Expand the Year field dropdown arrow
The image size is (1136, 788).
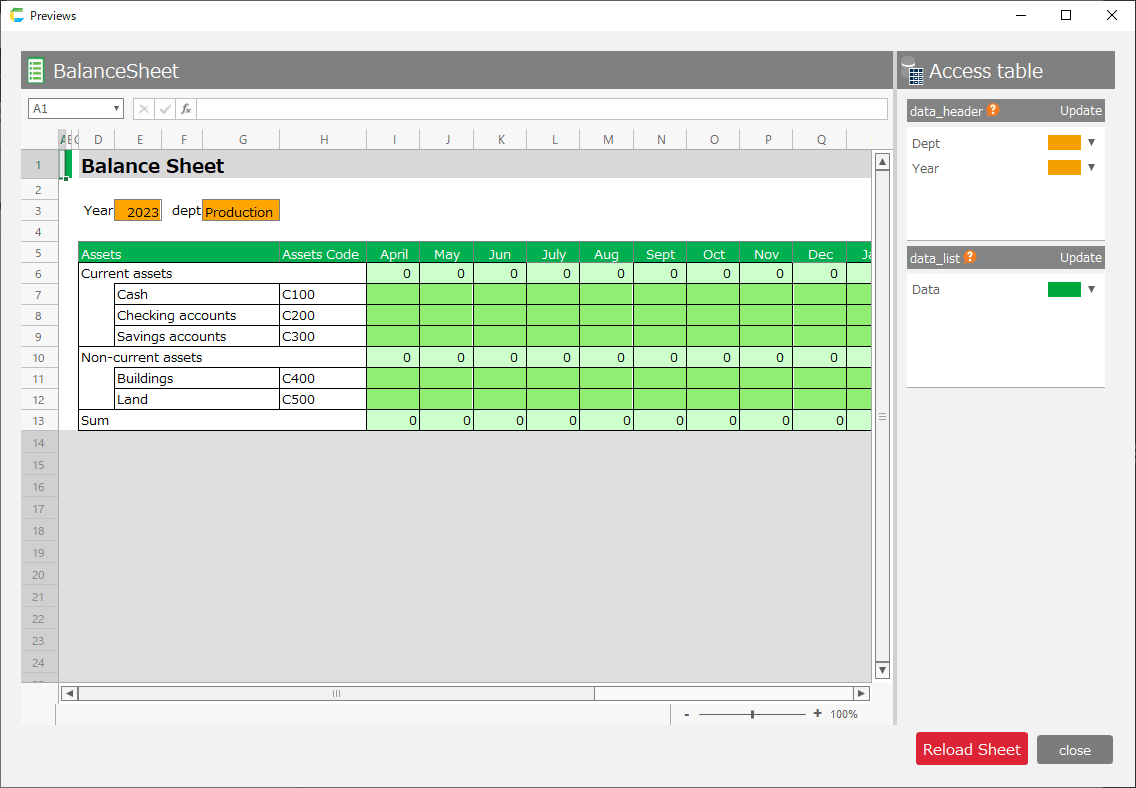pos(1091,168)
